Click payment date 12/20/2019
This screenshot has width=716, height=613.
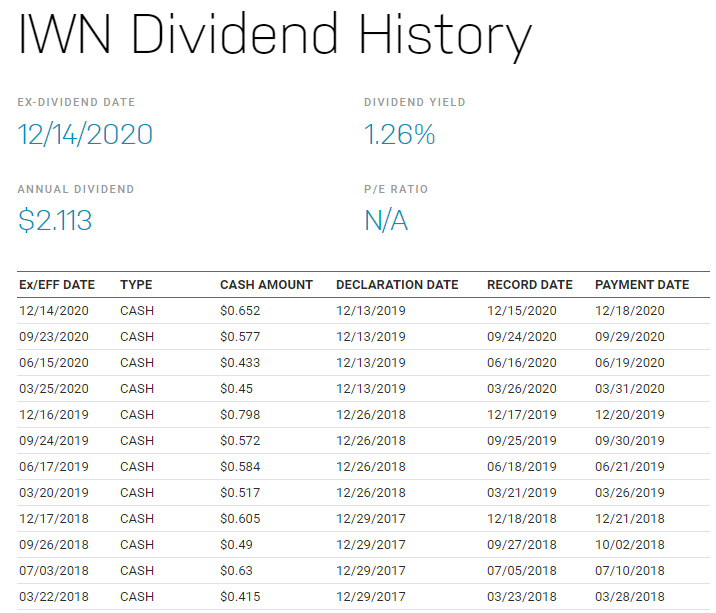coord(630,415)
